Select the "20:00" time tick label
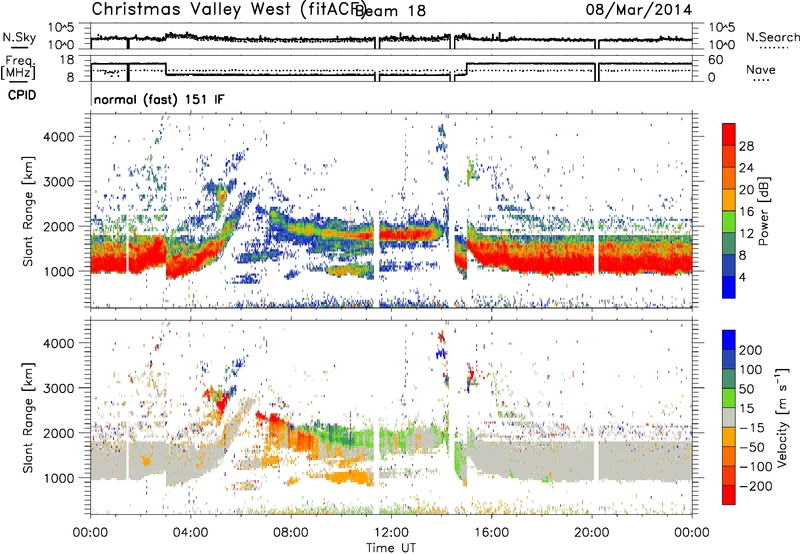 coord(592,533)
